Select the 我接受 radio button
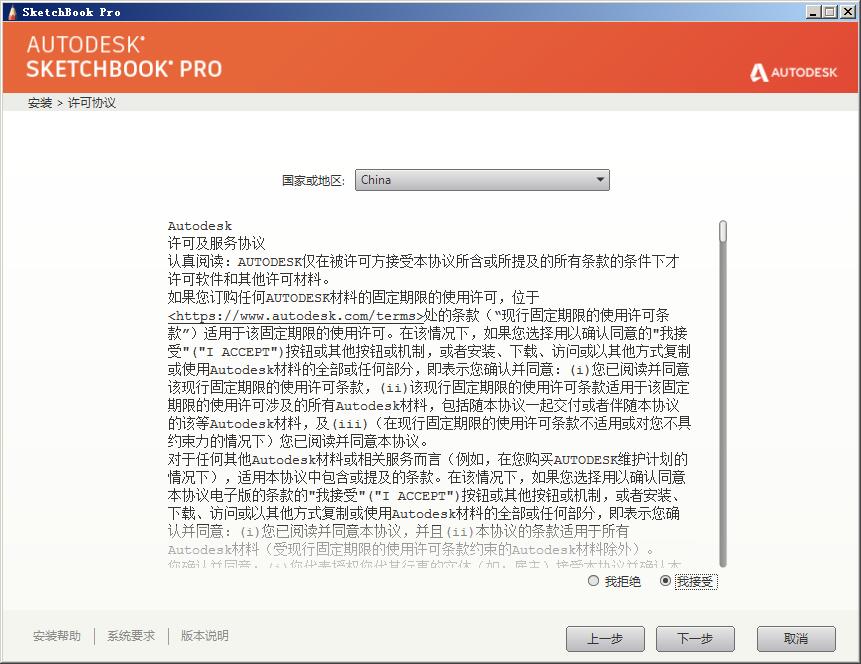This screenshot has width=861, height=664. point(665,581)
